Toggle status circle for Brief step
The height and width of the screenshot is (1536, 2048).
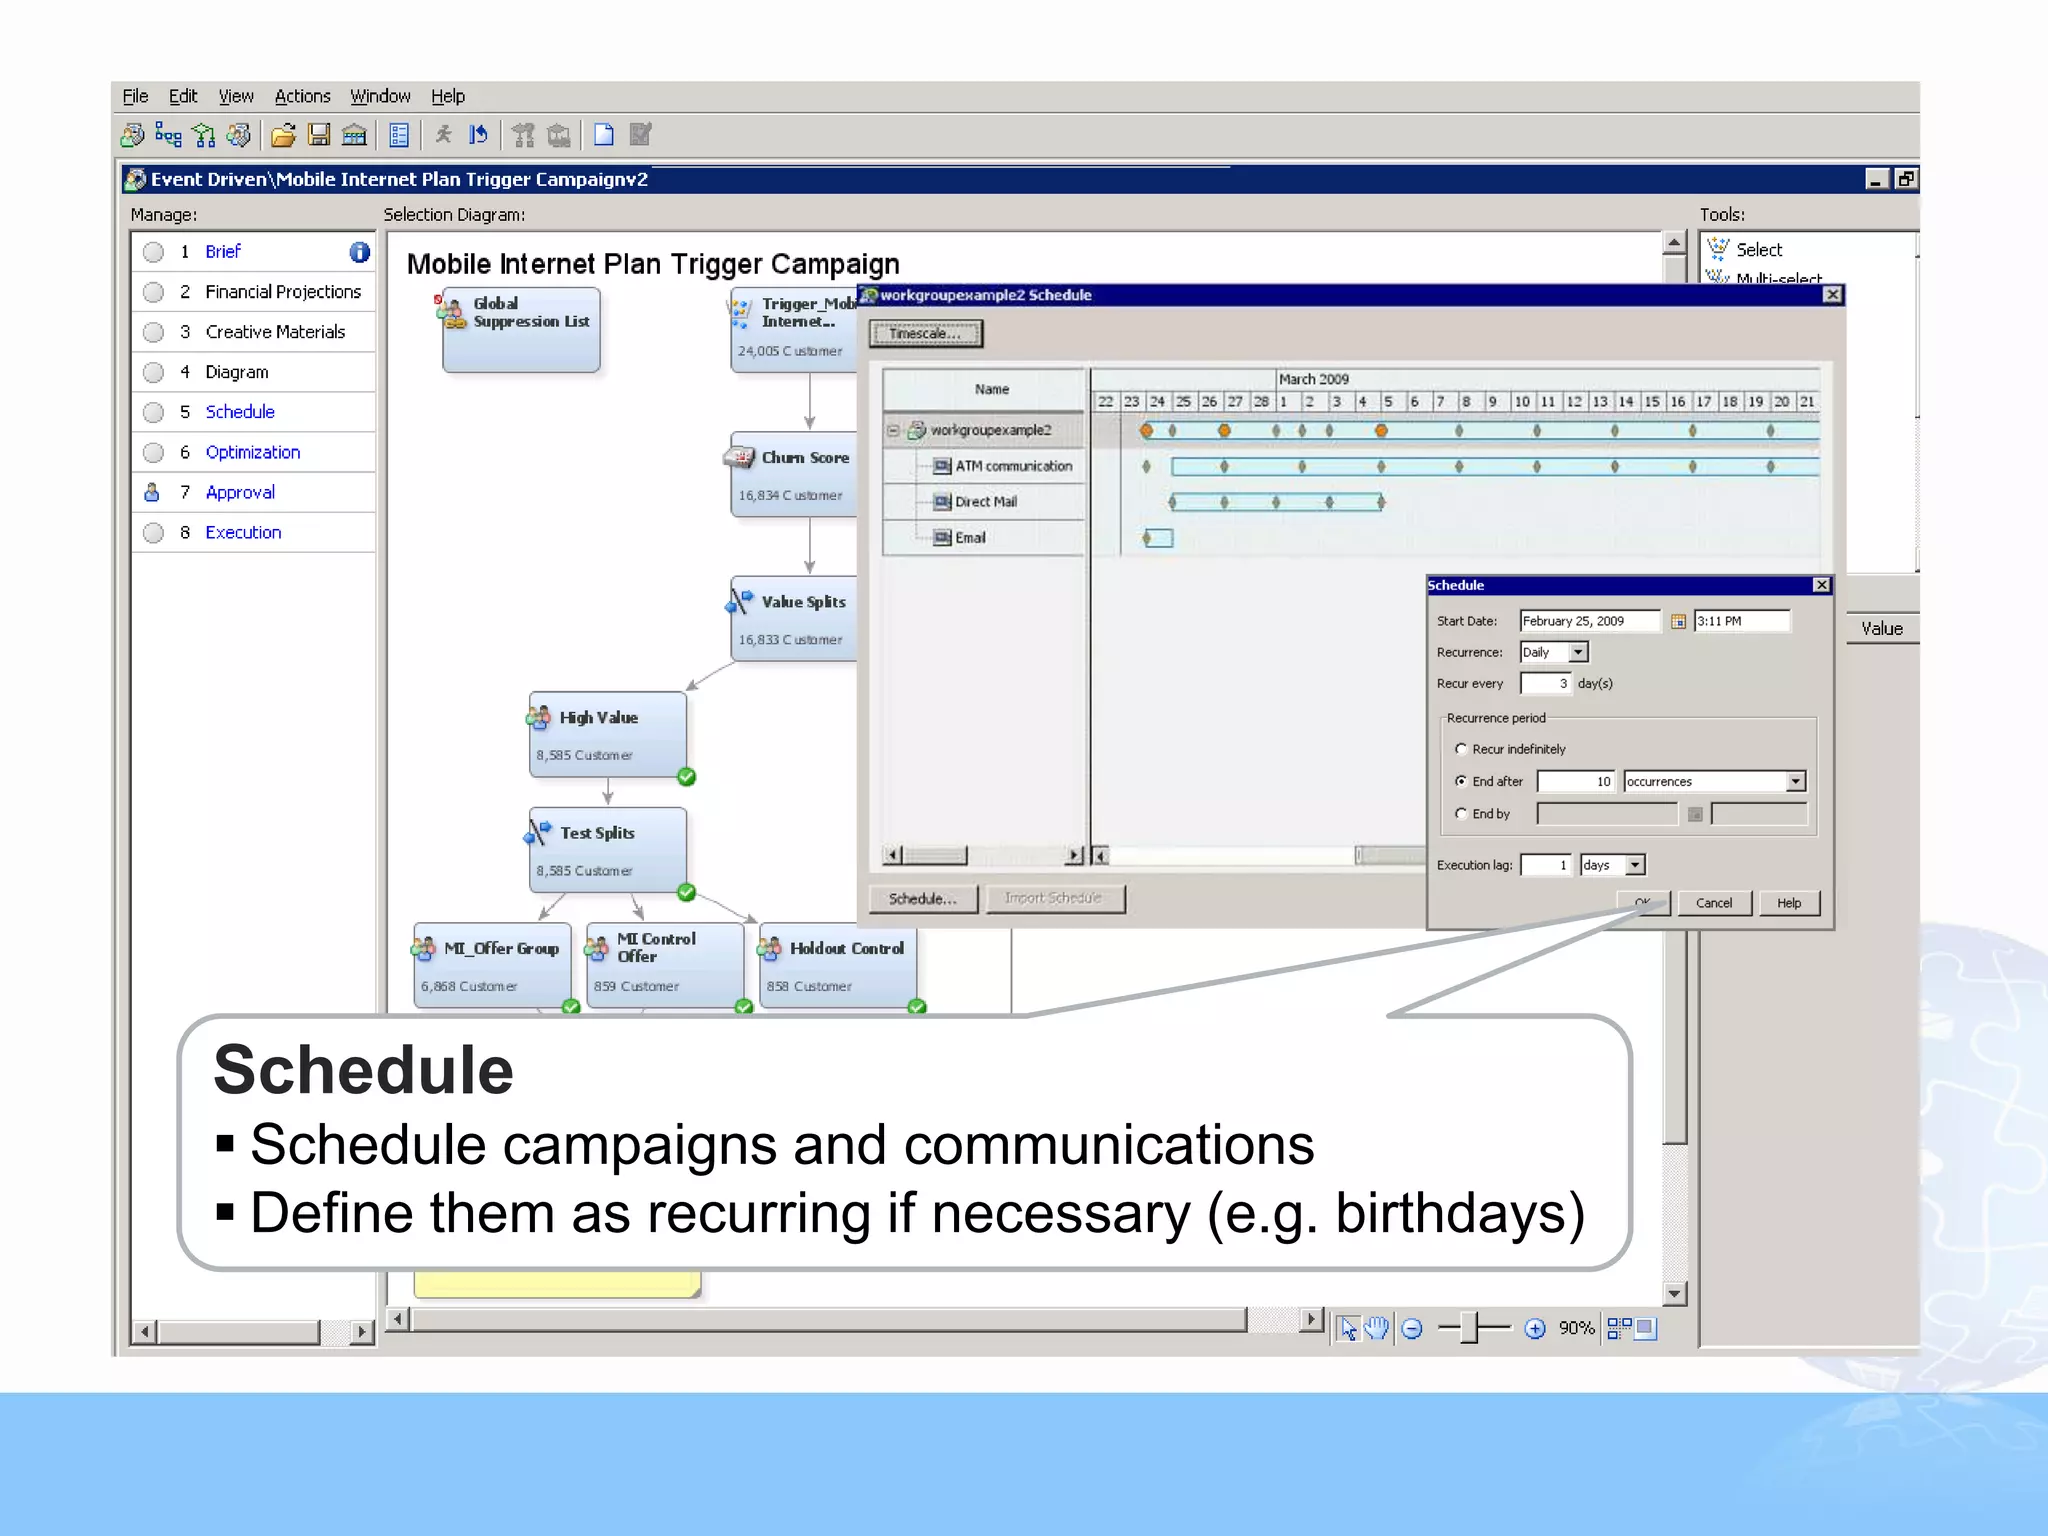153,252
